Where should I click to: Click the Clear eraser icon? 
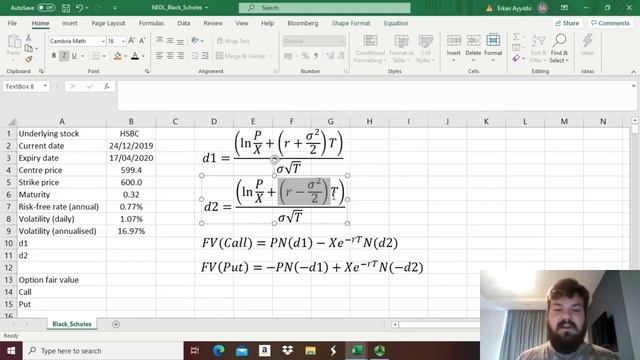(x=516, y=59)
